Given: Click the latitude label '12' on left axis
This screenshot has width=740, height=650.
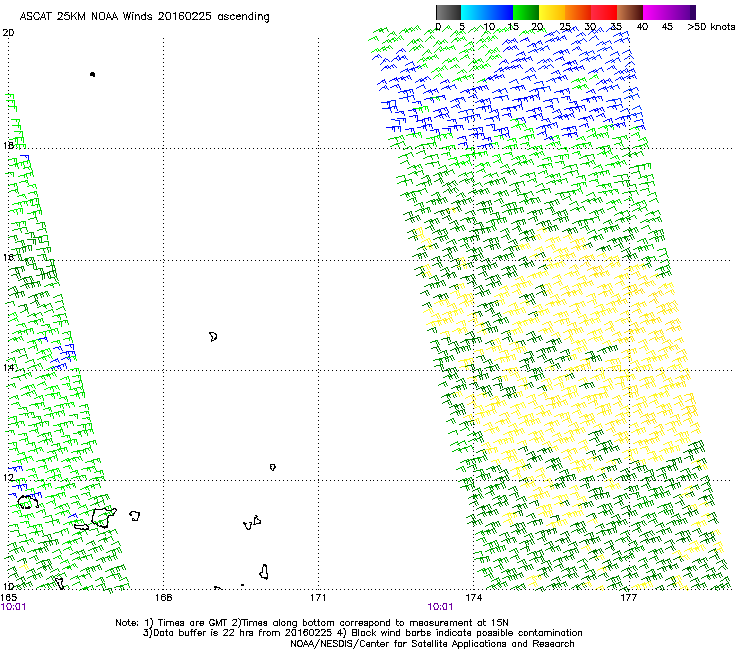Looking at the screenshot, I should tap(8, 477).
